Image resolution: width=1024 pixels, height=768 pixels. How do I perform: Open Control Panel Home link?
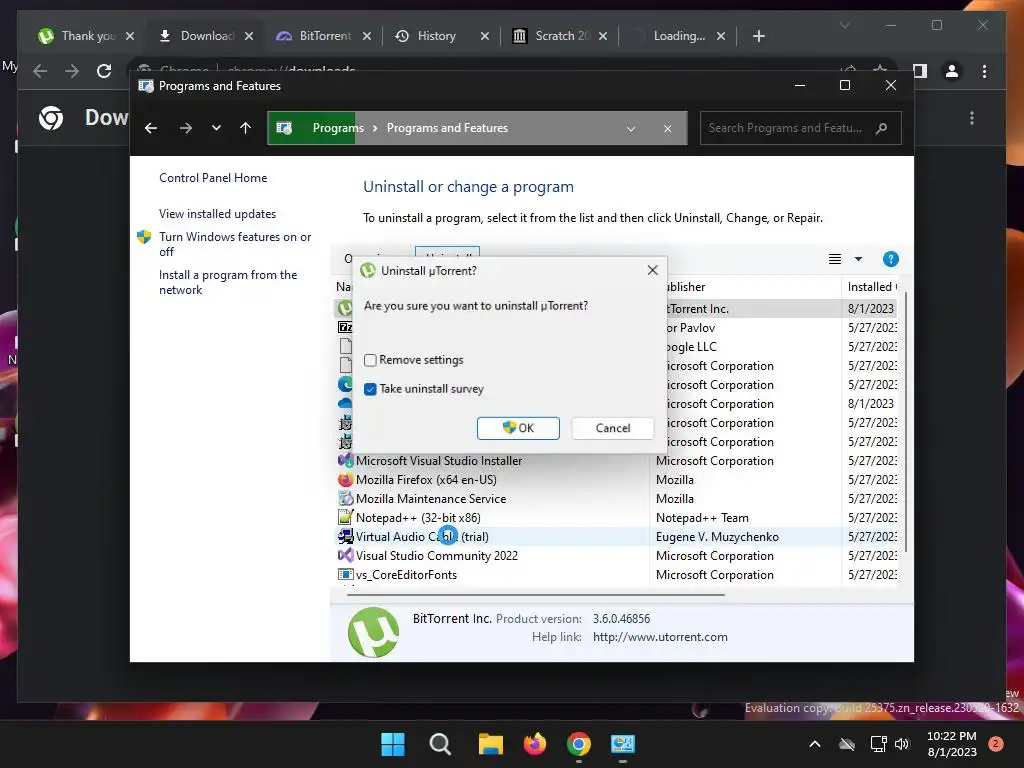pos(213,178)
